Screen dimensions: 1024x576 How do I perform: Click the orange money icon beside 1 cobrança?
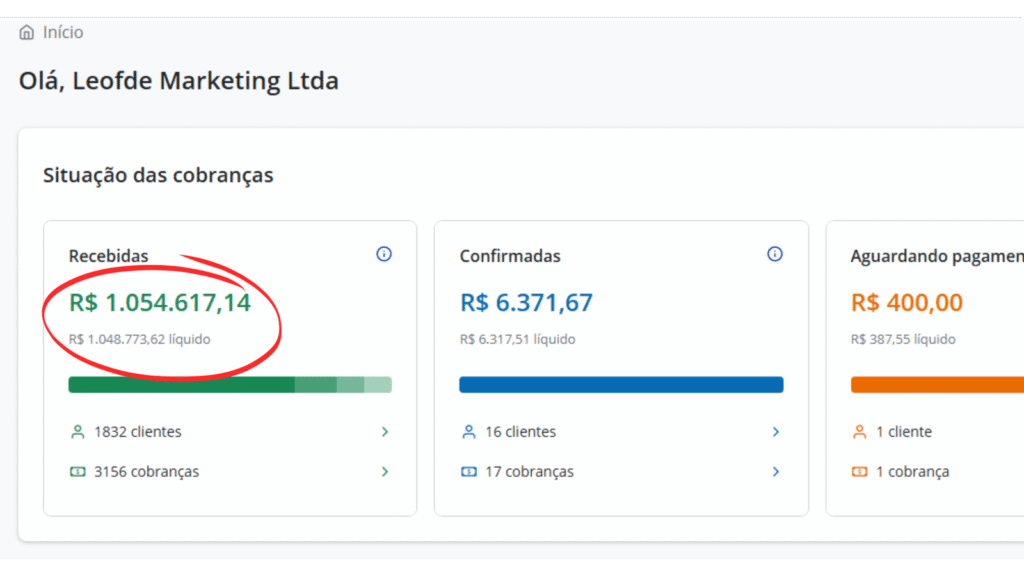(859, 472)
